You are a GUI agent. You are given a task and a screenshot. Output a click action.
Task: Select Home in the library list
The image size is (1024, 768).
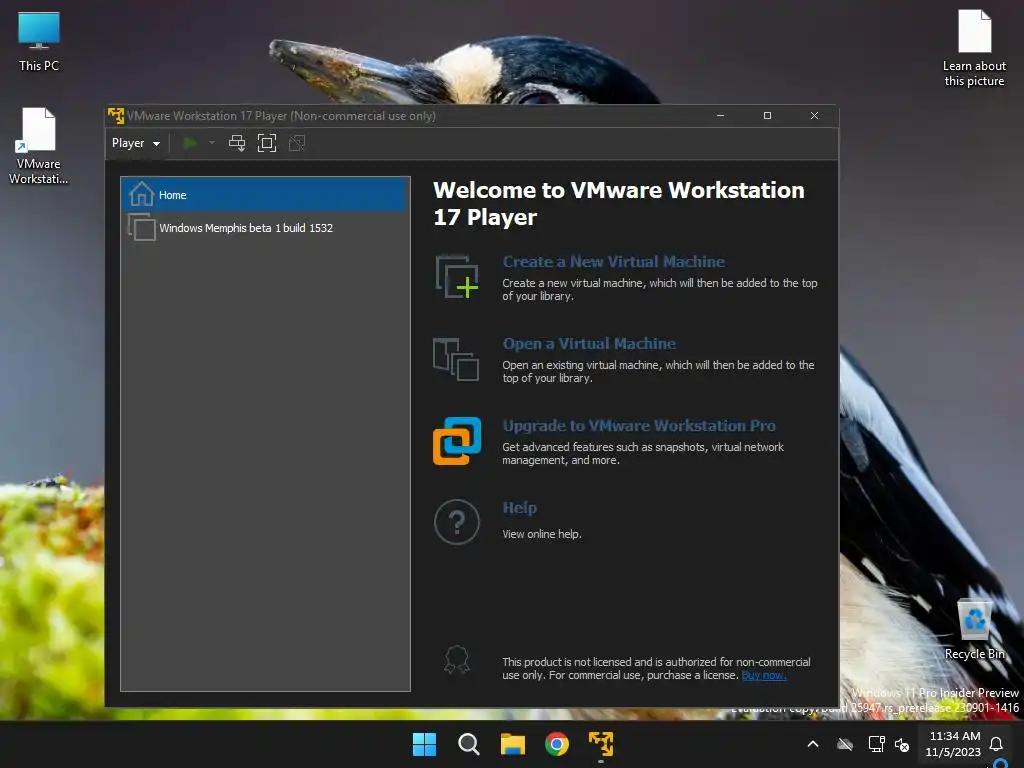click(x=265, y=195)
